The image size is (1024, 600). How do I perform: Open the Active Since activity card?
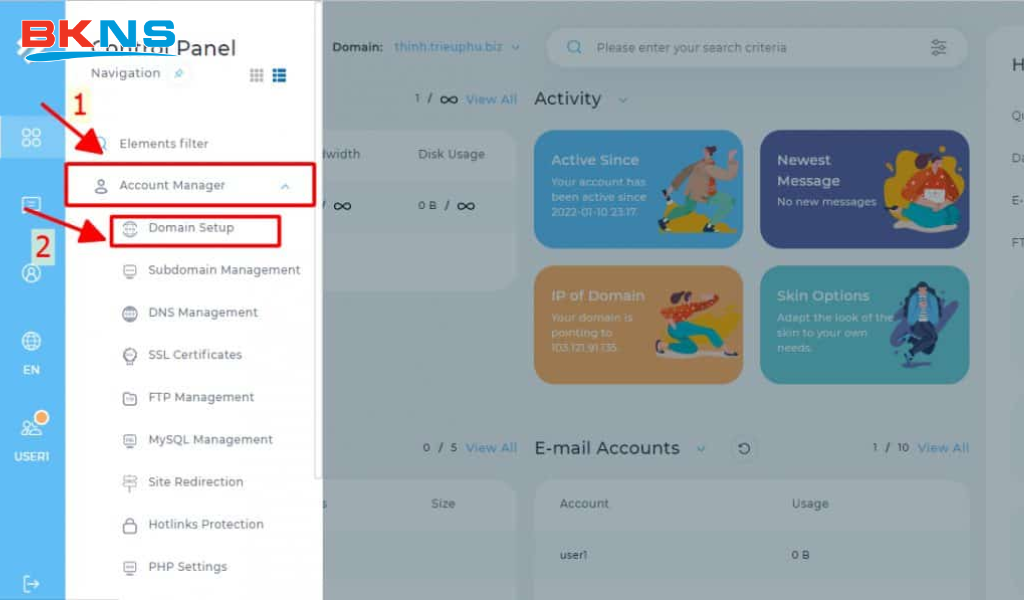pyautogui.click(x=638, y=189)
